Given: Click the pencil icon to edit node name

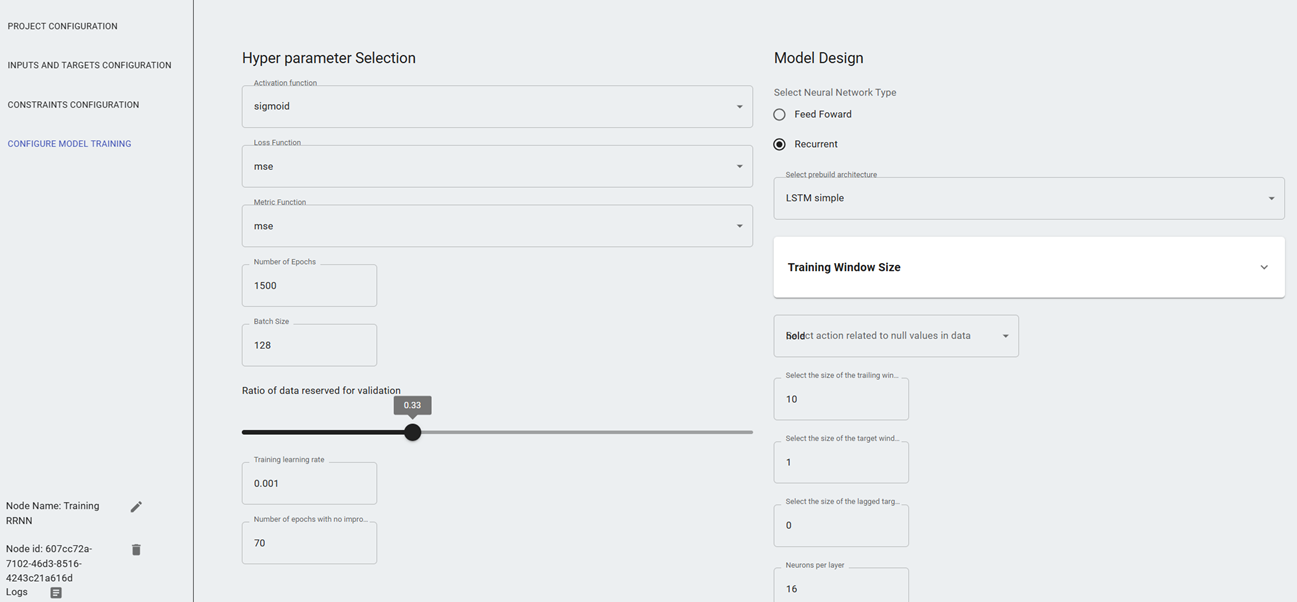Looking at the screenshot, I should point(136,507).
